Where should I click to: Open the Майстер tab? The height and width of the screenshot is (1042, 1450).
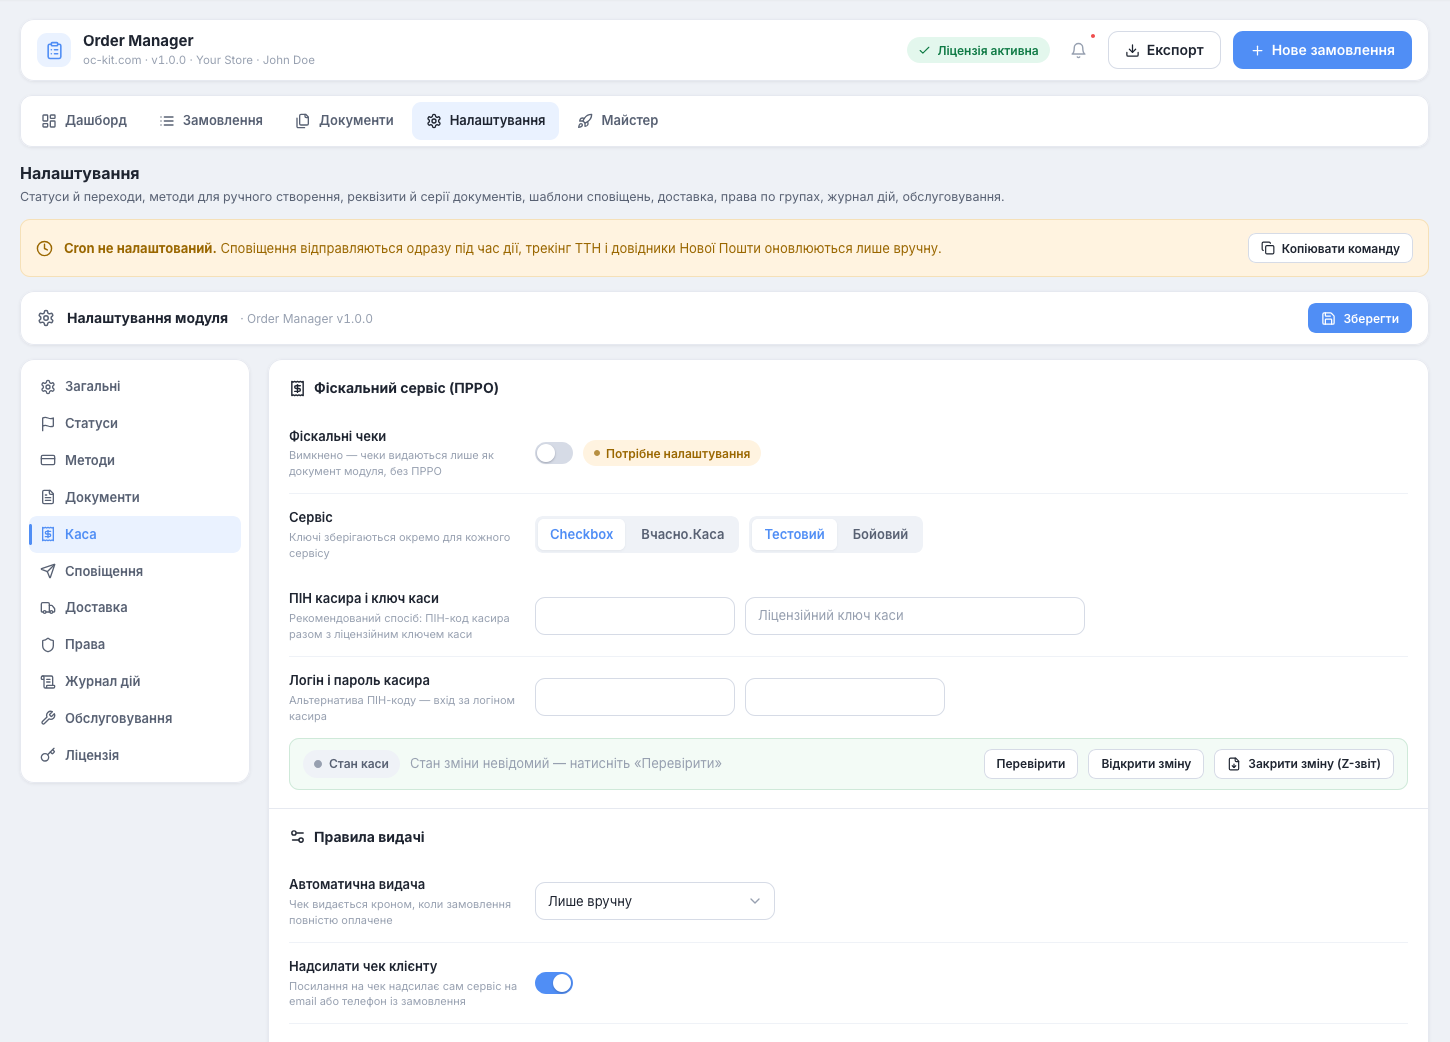pos(618,121)
